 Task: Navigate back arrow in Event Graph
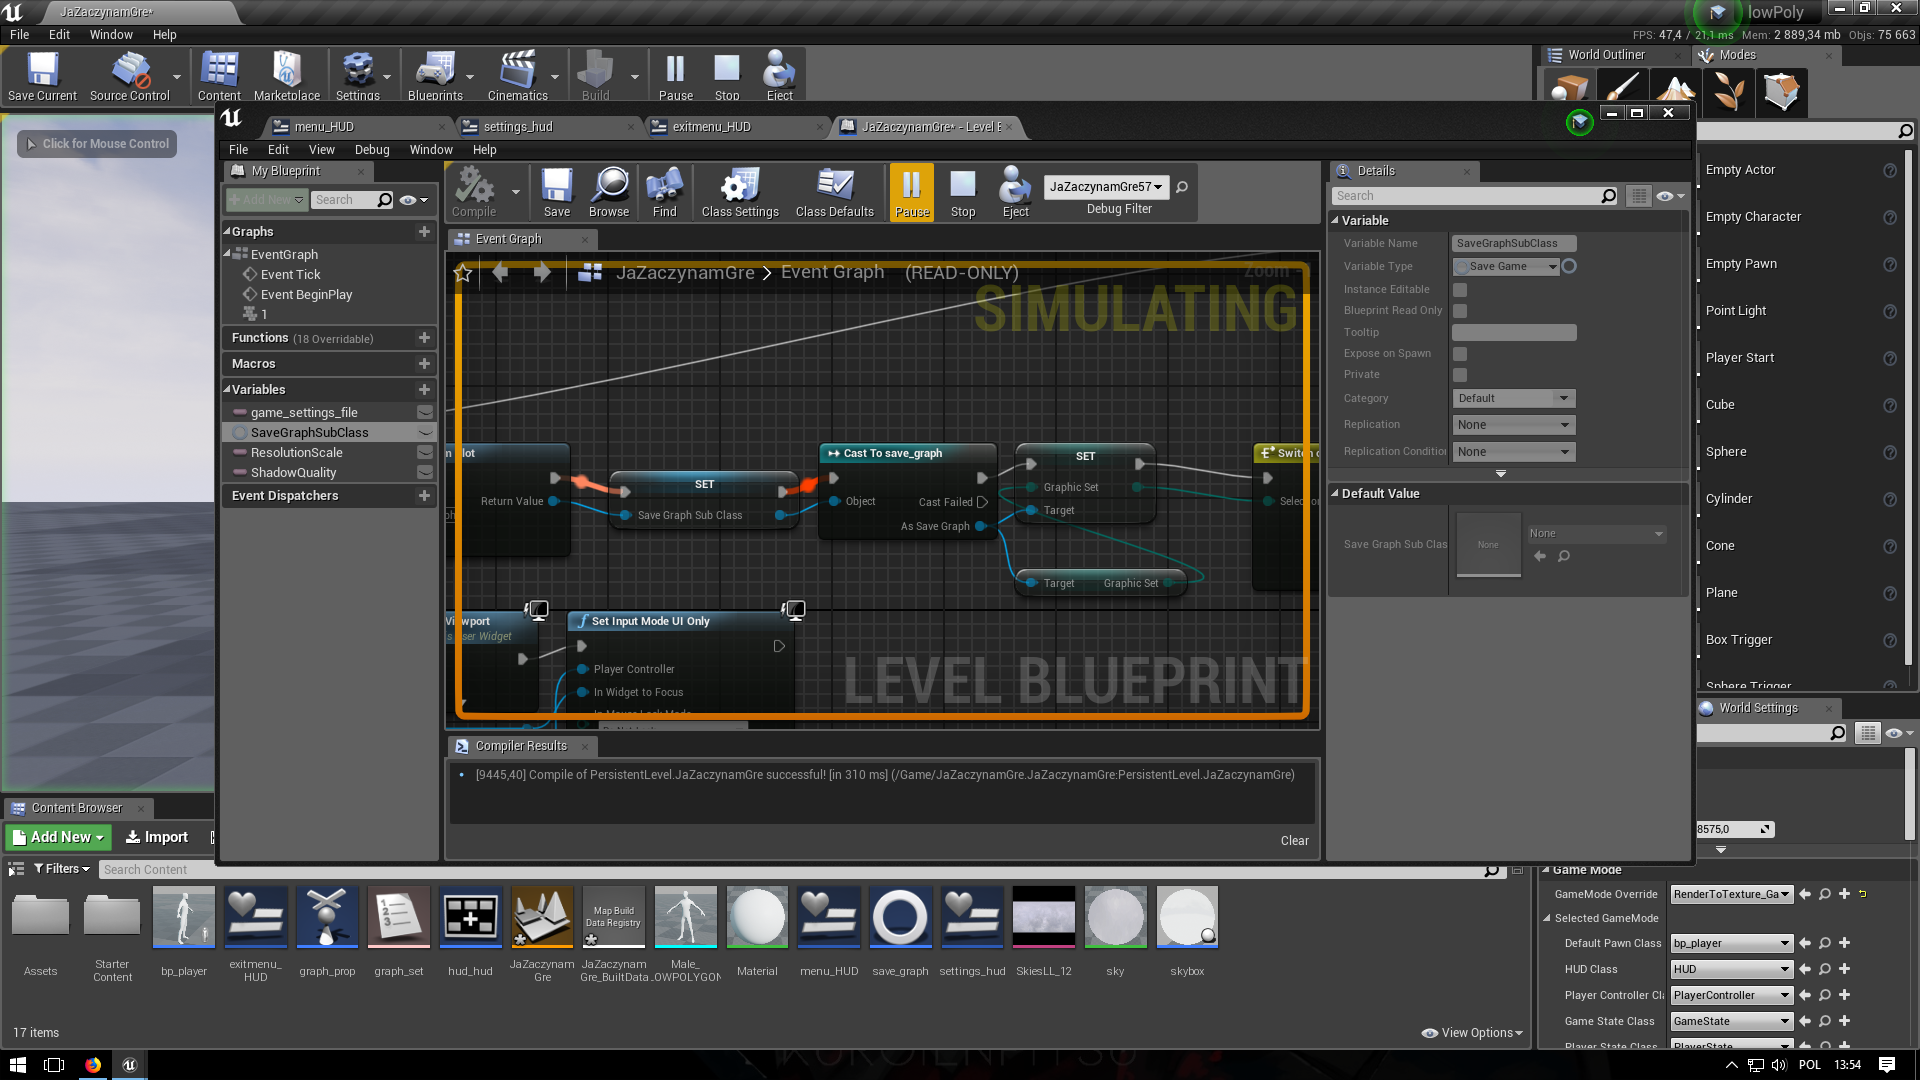(x=500, y=272)
